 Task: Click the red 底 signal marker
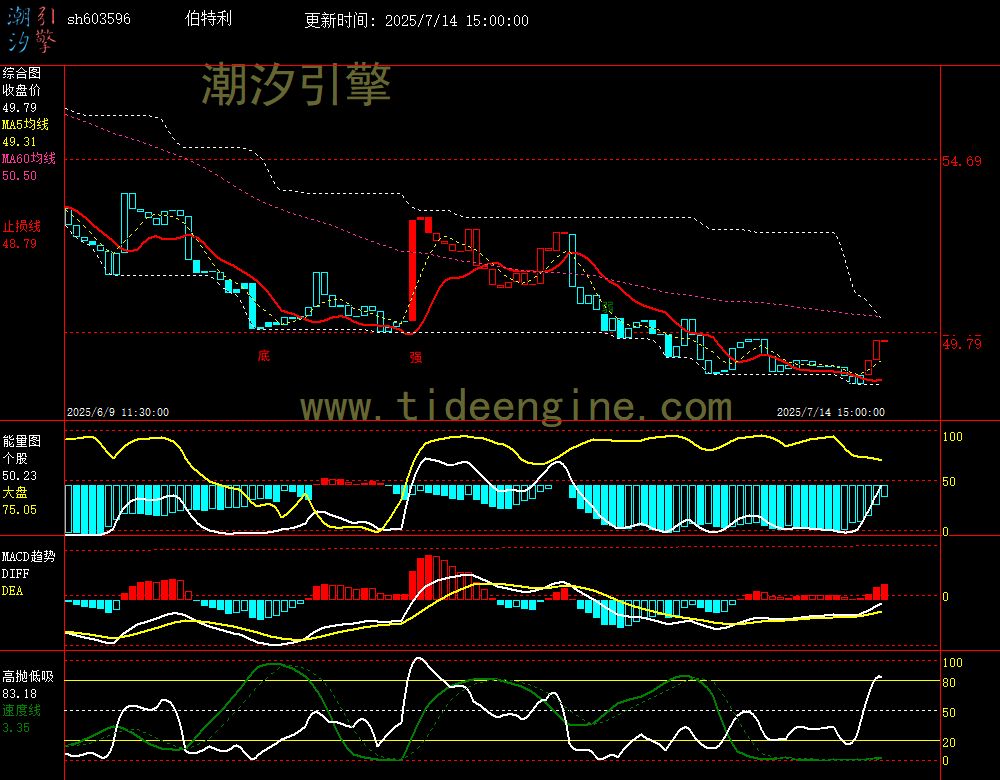coord(263,355)
